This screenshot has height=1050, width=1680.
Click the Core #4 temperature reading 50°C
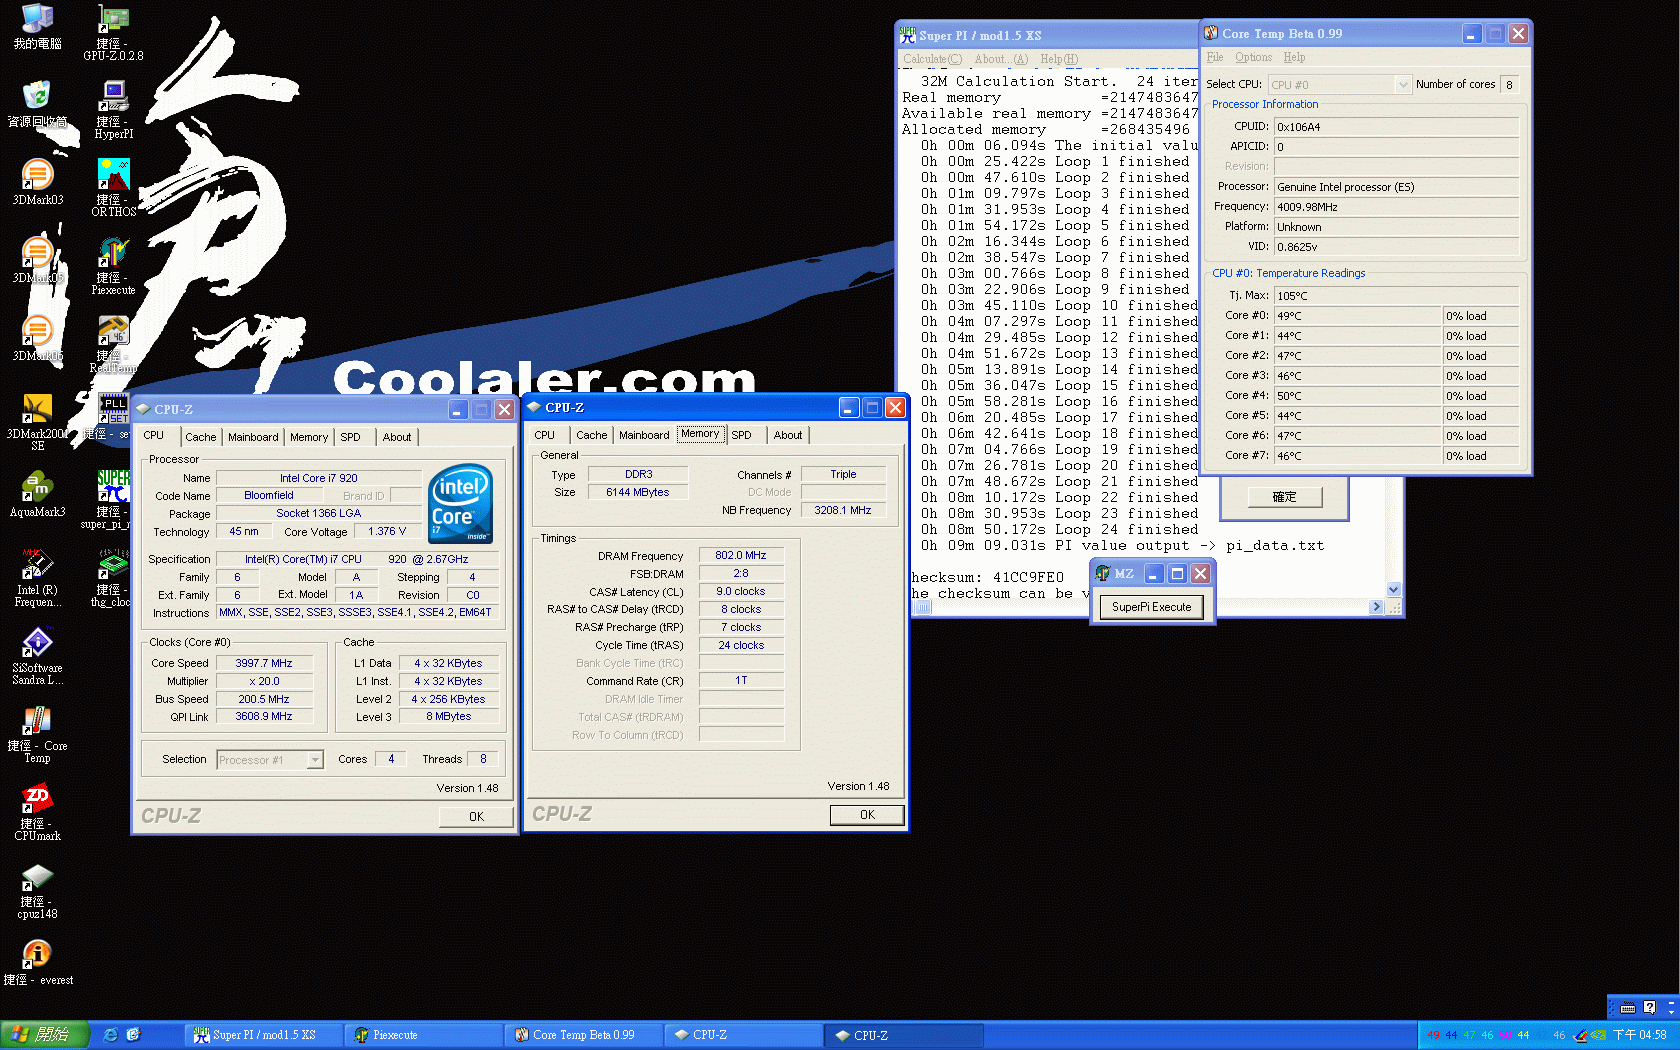(1357, 396)
